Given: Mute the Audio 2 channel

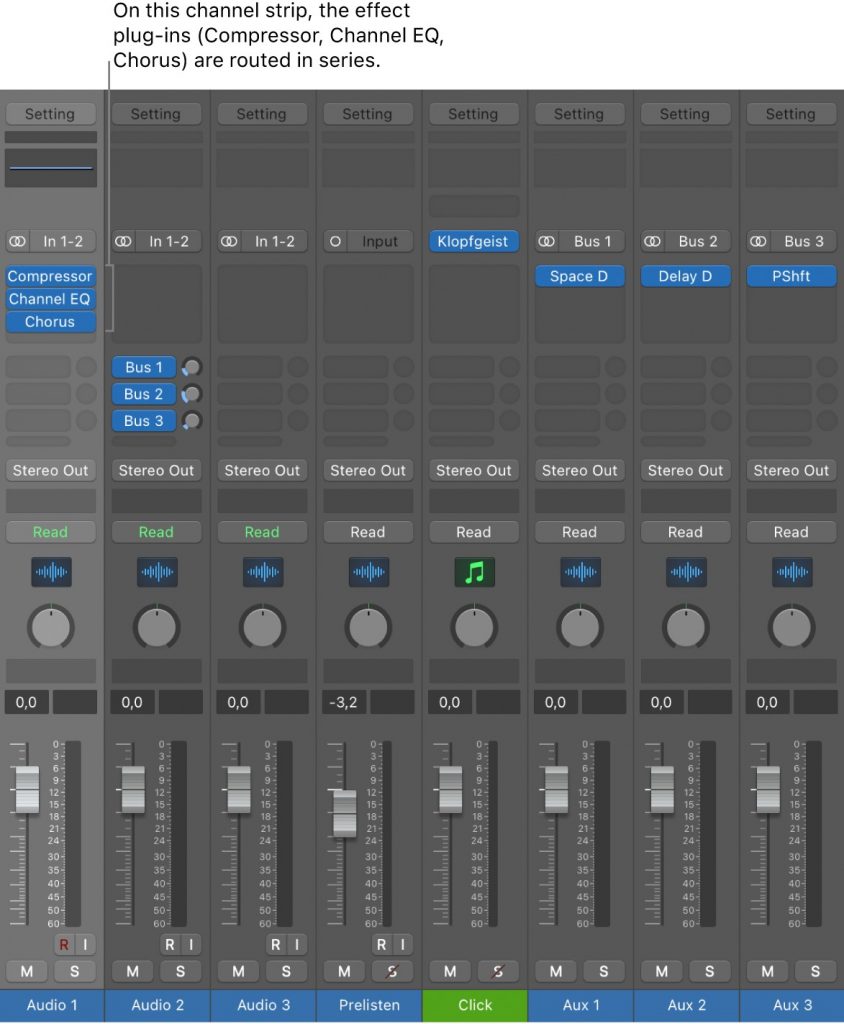Looking at the screenshot, I should click(x=133, y=971).
